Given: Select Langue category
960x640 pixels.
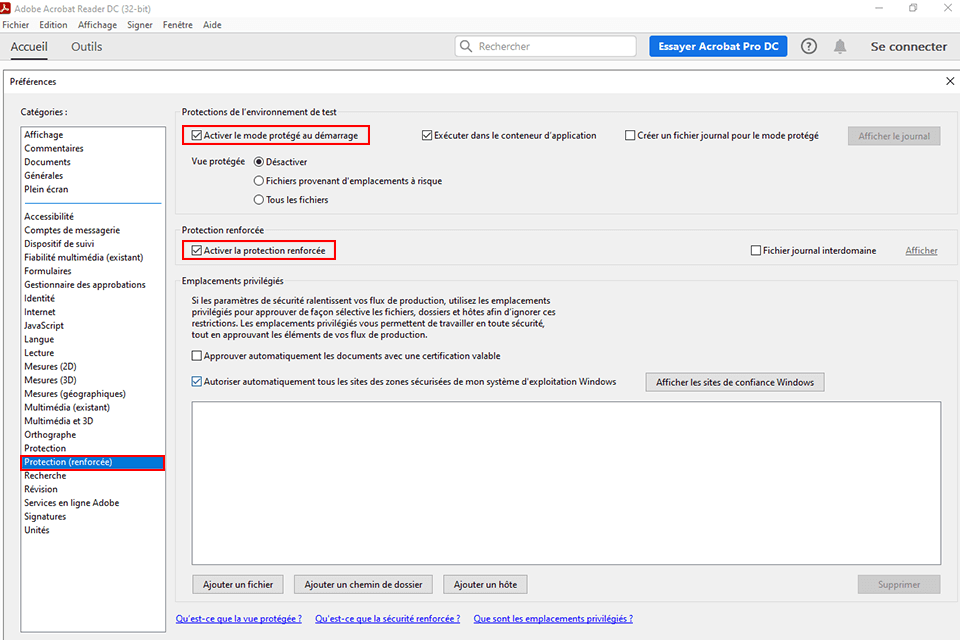Looking at the screenshot, I should point(39,339).
